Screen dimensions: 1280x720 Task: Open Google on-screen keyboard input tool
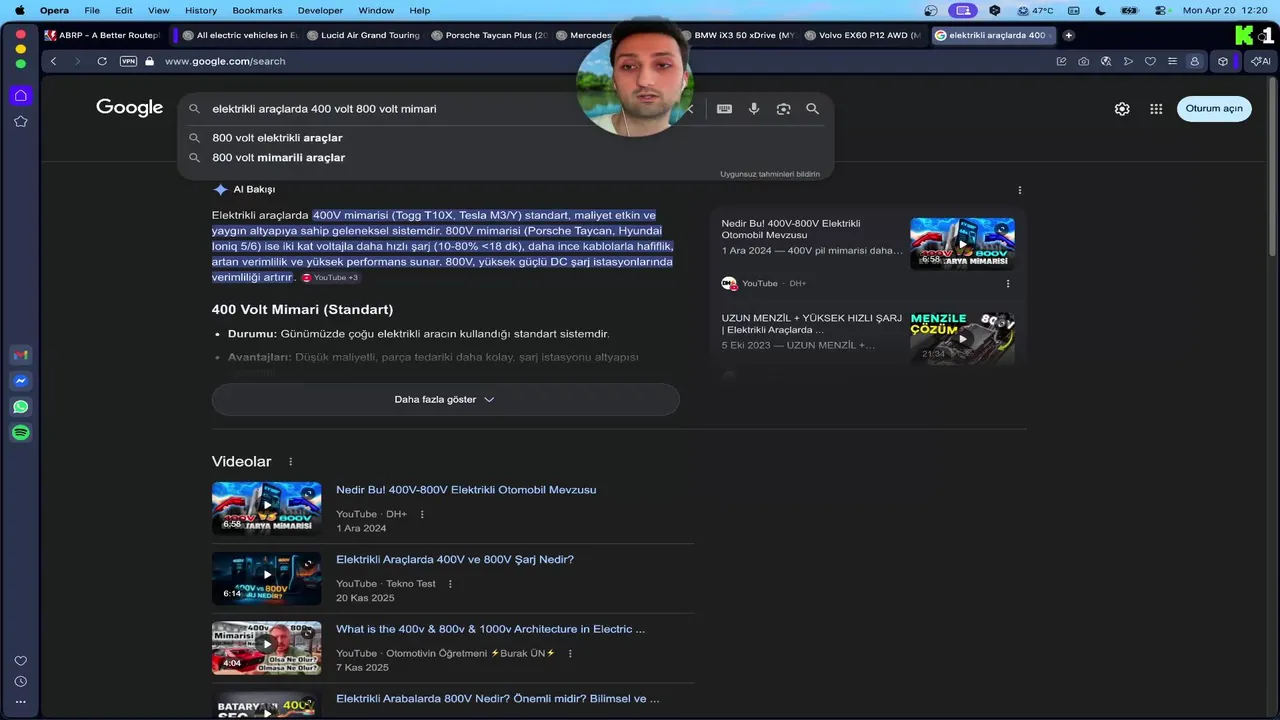tap(724, 109)
